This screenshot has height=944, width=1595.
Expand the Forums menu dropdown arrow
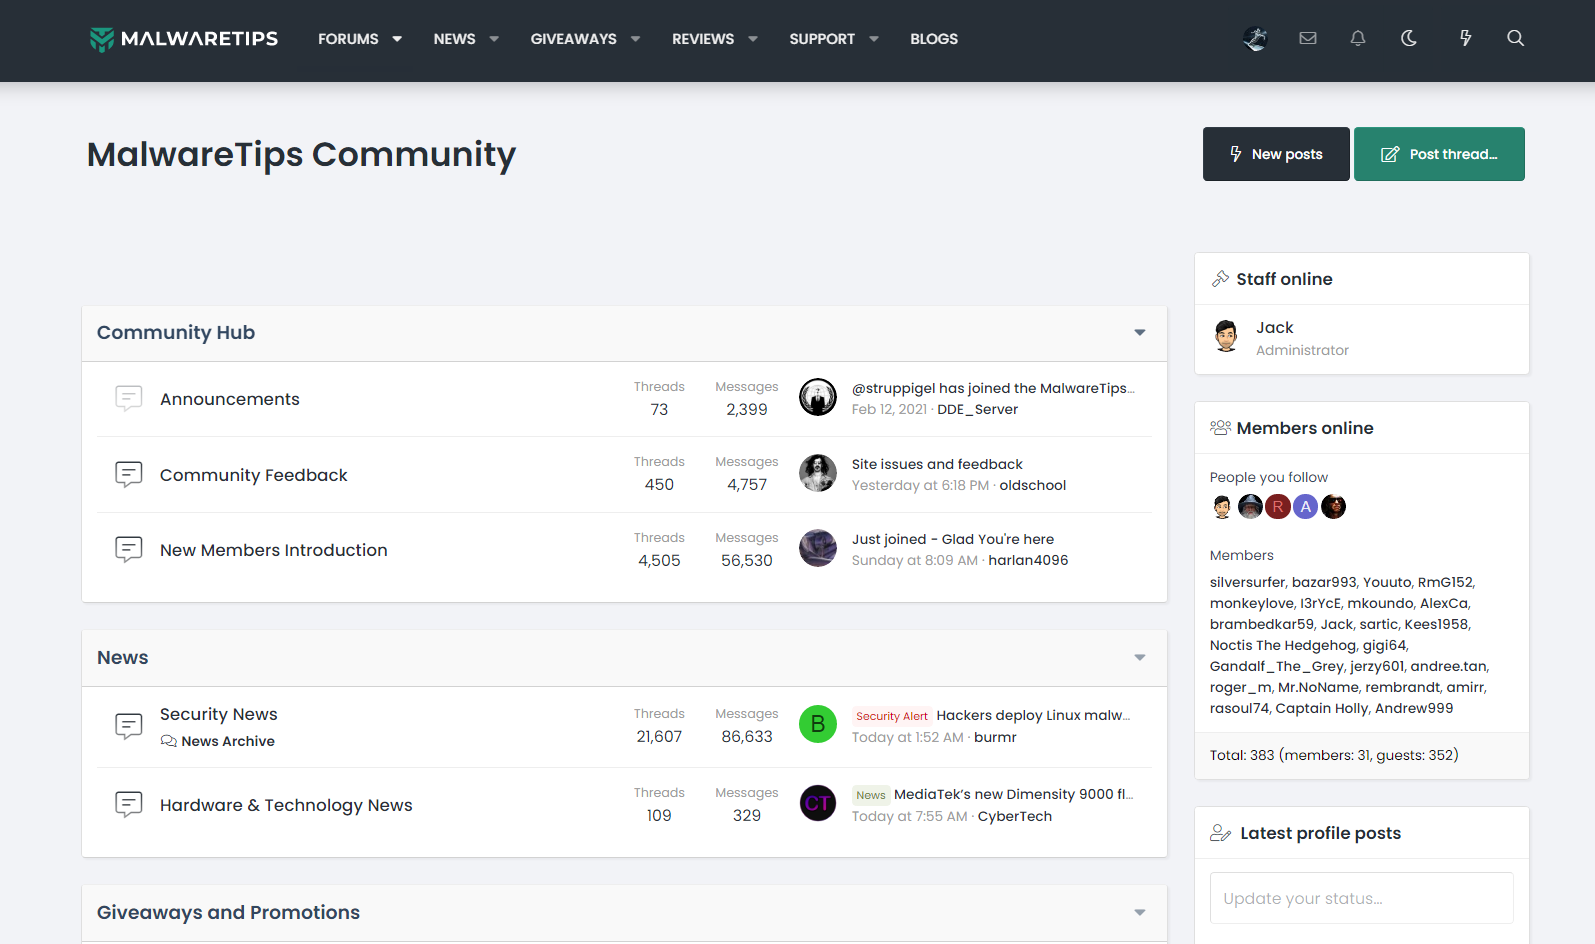[397, 39]
